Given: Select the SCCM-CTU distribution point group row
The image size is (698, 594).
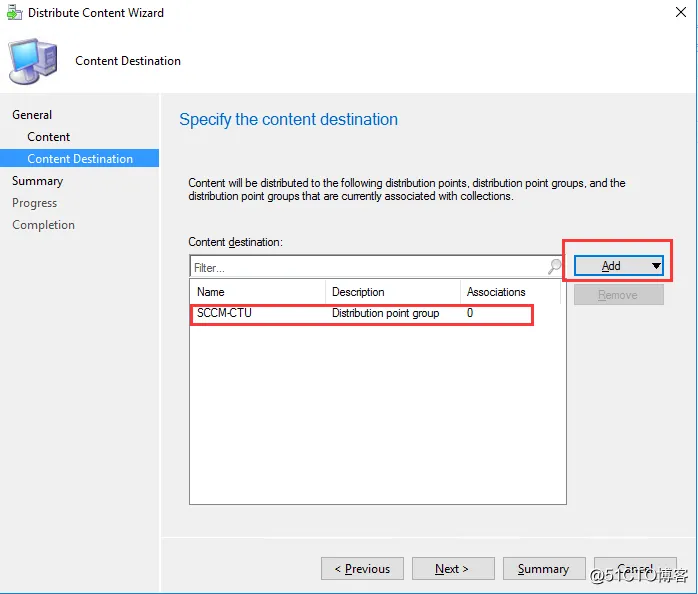Looking at the screenshot, I should pos(362,314).
